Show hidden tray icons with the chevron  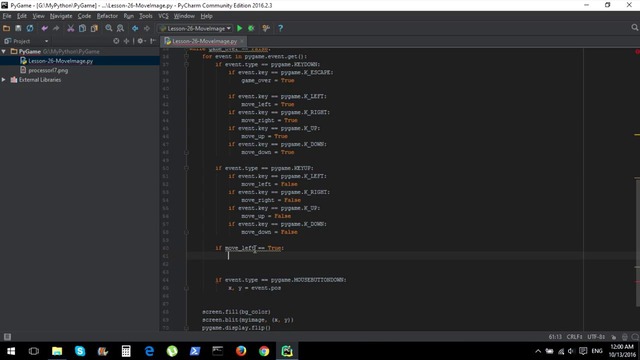pyautogui.click(x=538, y=351)
